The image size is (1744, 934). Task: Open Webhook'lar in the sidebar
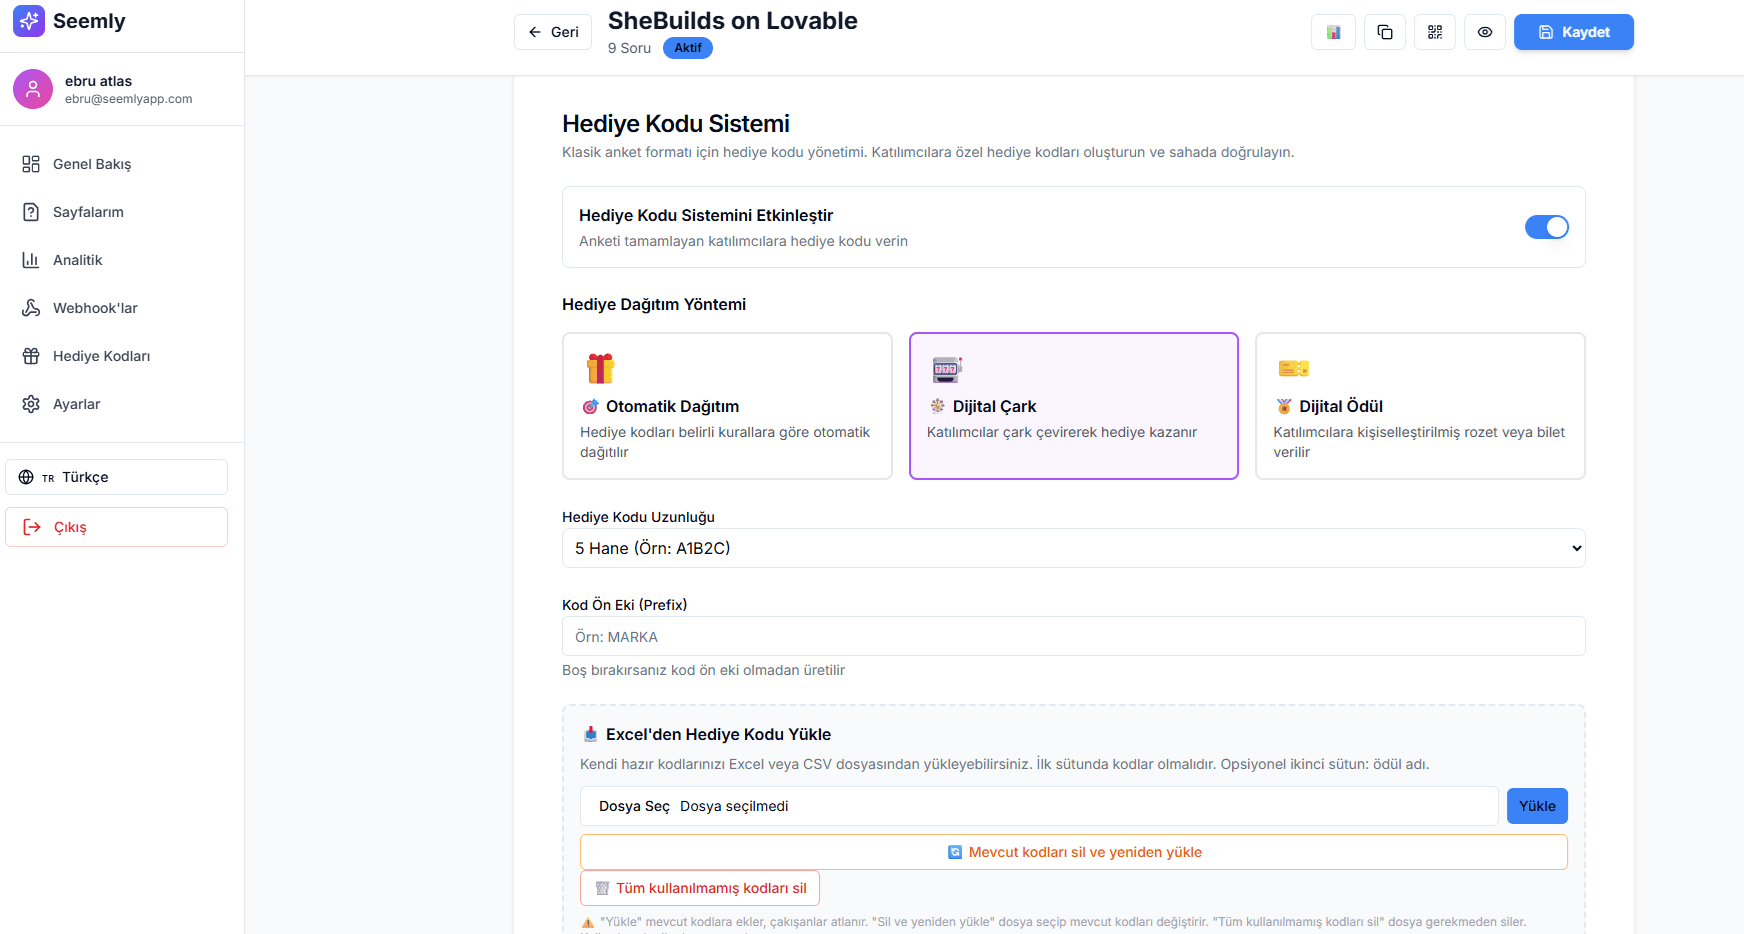pos(95,308)
